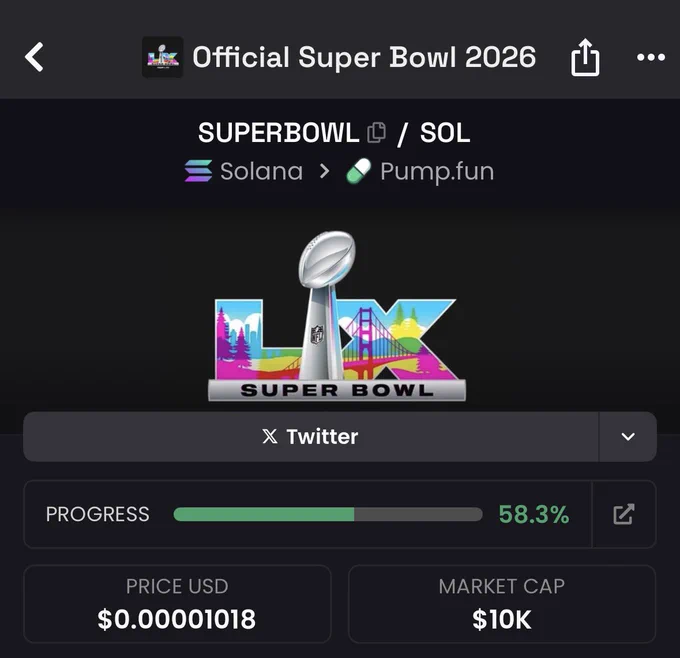The image size is (680, 658).
Task: Click the green bonding progress bar
Action: 328,514
